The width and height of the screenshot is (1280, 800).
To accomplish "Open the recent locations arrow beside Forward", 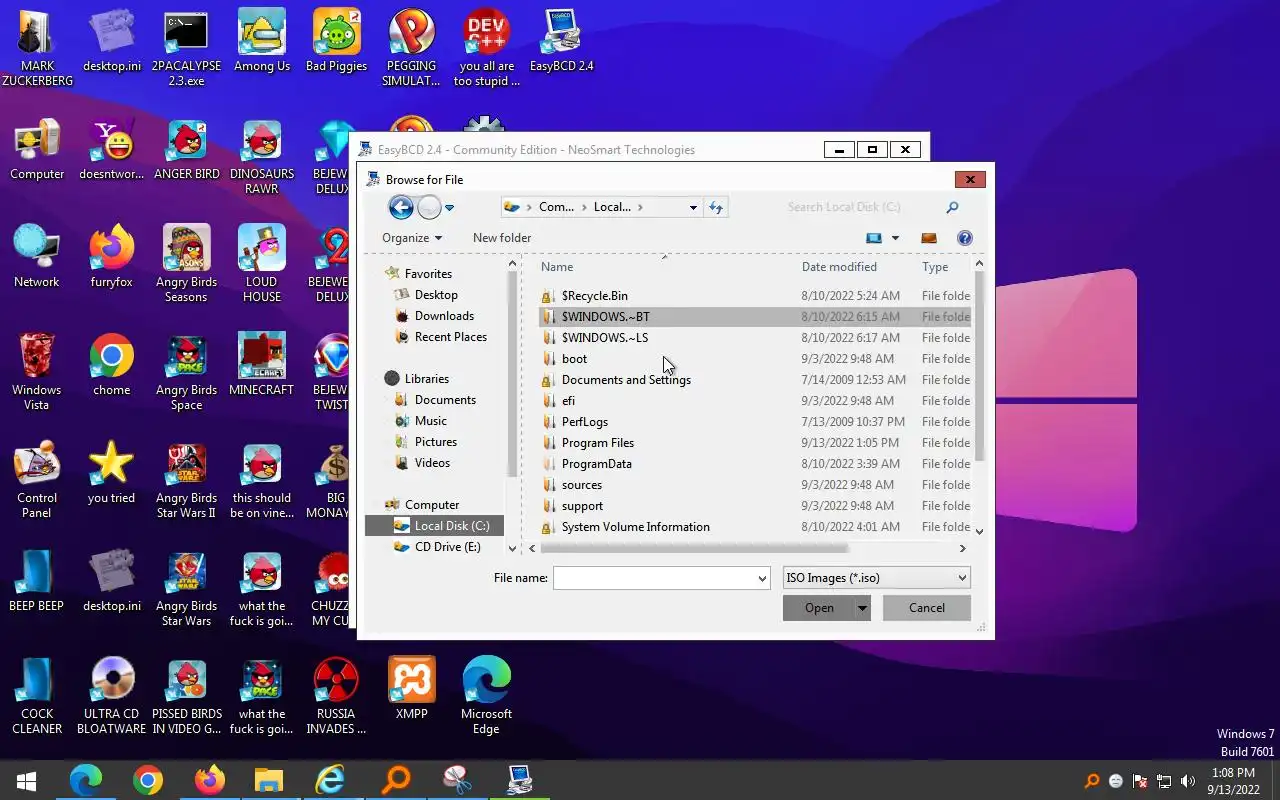I will pyautogui.click(x=450, y=208).
